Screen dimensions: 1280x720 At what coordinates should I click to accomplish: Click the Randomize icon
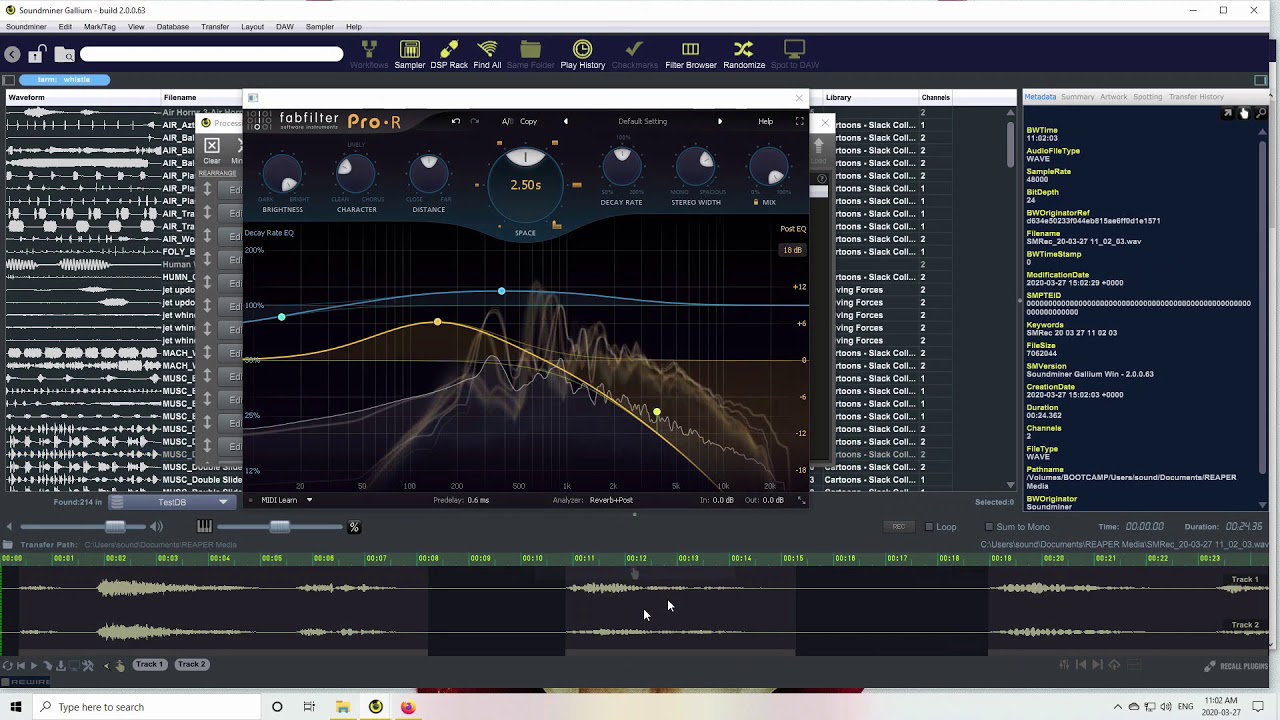point(743,55)
